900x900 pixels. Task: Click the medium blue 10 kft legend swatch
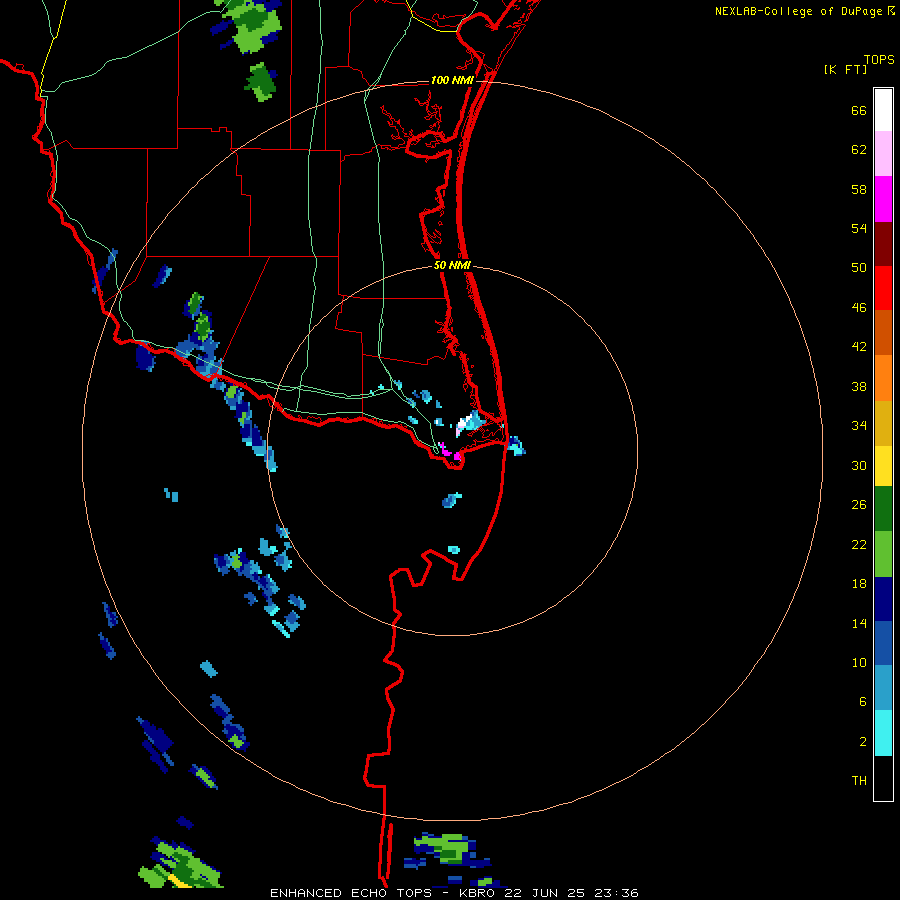(x=883, y=643)
